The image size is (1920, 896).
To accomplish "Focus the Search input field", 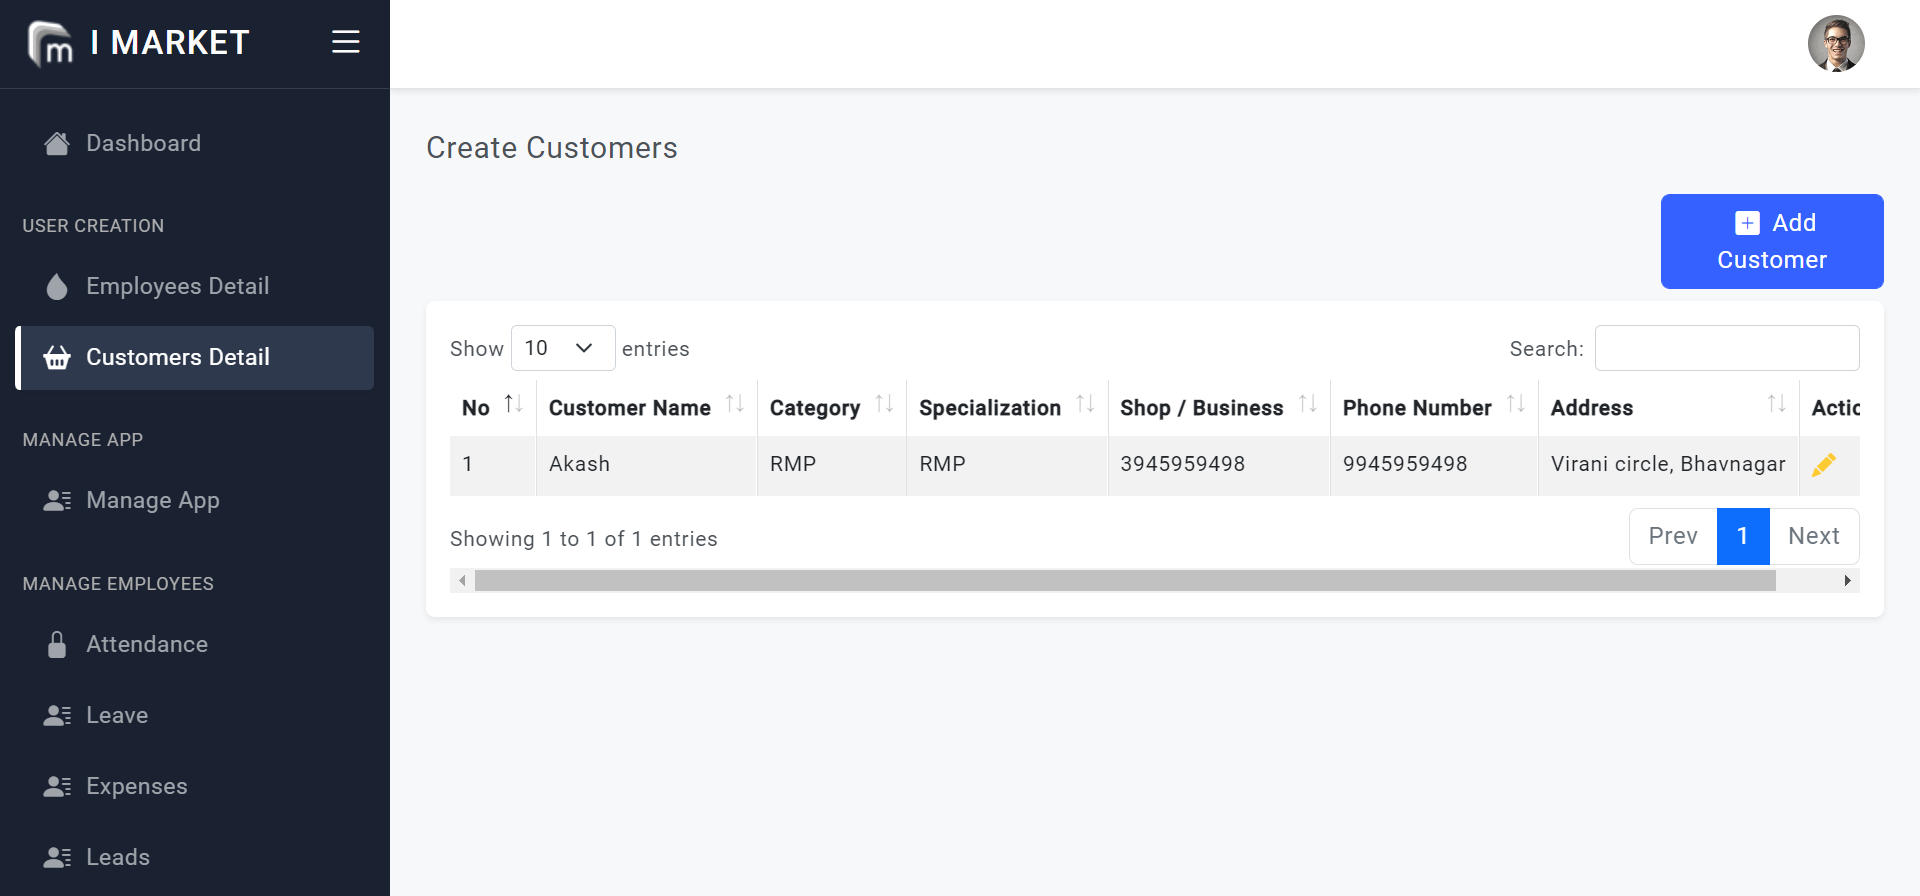I will pos(1726,348).
